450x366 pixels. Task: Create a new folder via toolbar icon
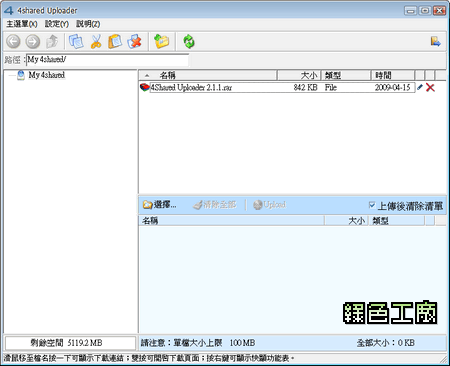[162, 42]
